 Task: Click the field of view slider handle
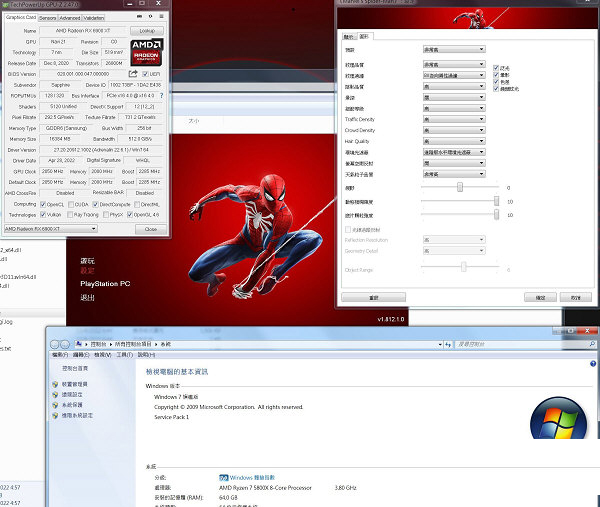point(460,187)
